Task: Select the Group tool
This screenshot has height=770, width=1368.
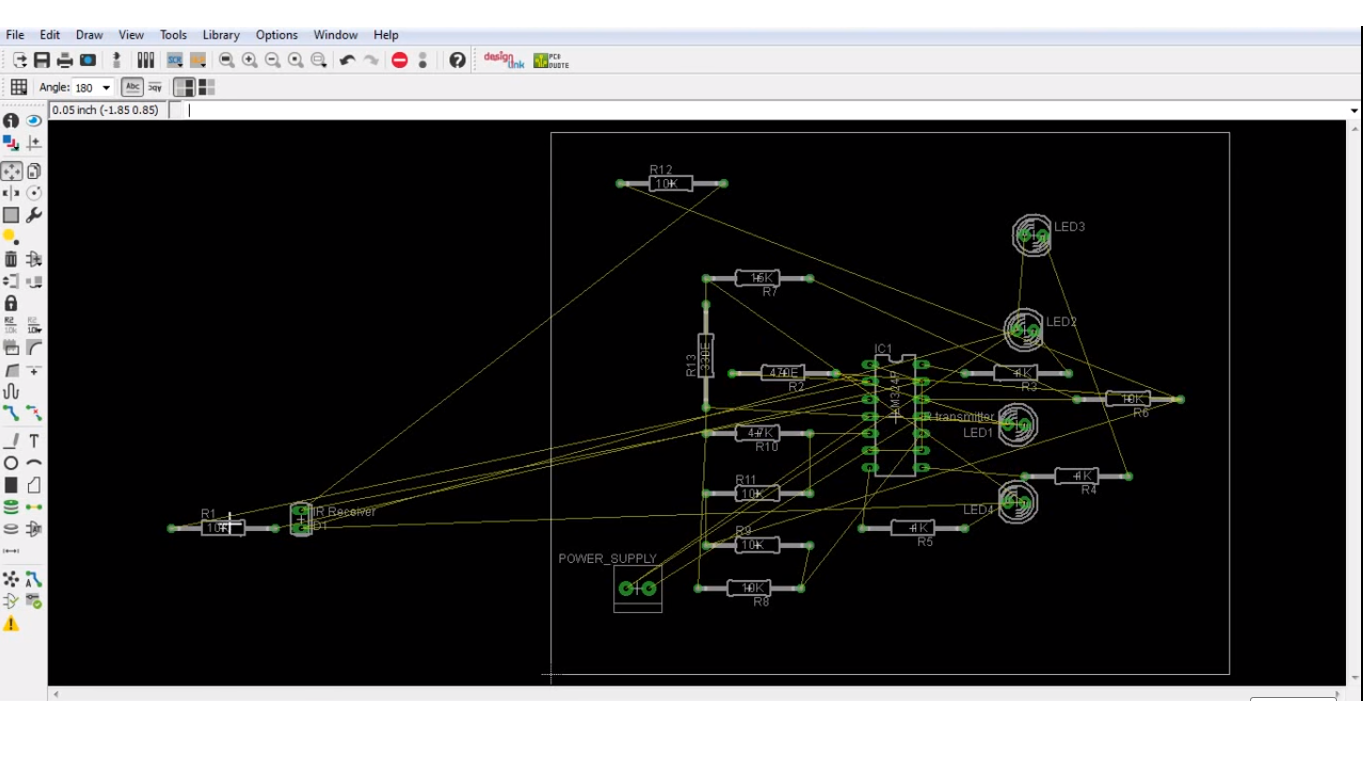Action: (11, 215)
